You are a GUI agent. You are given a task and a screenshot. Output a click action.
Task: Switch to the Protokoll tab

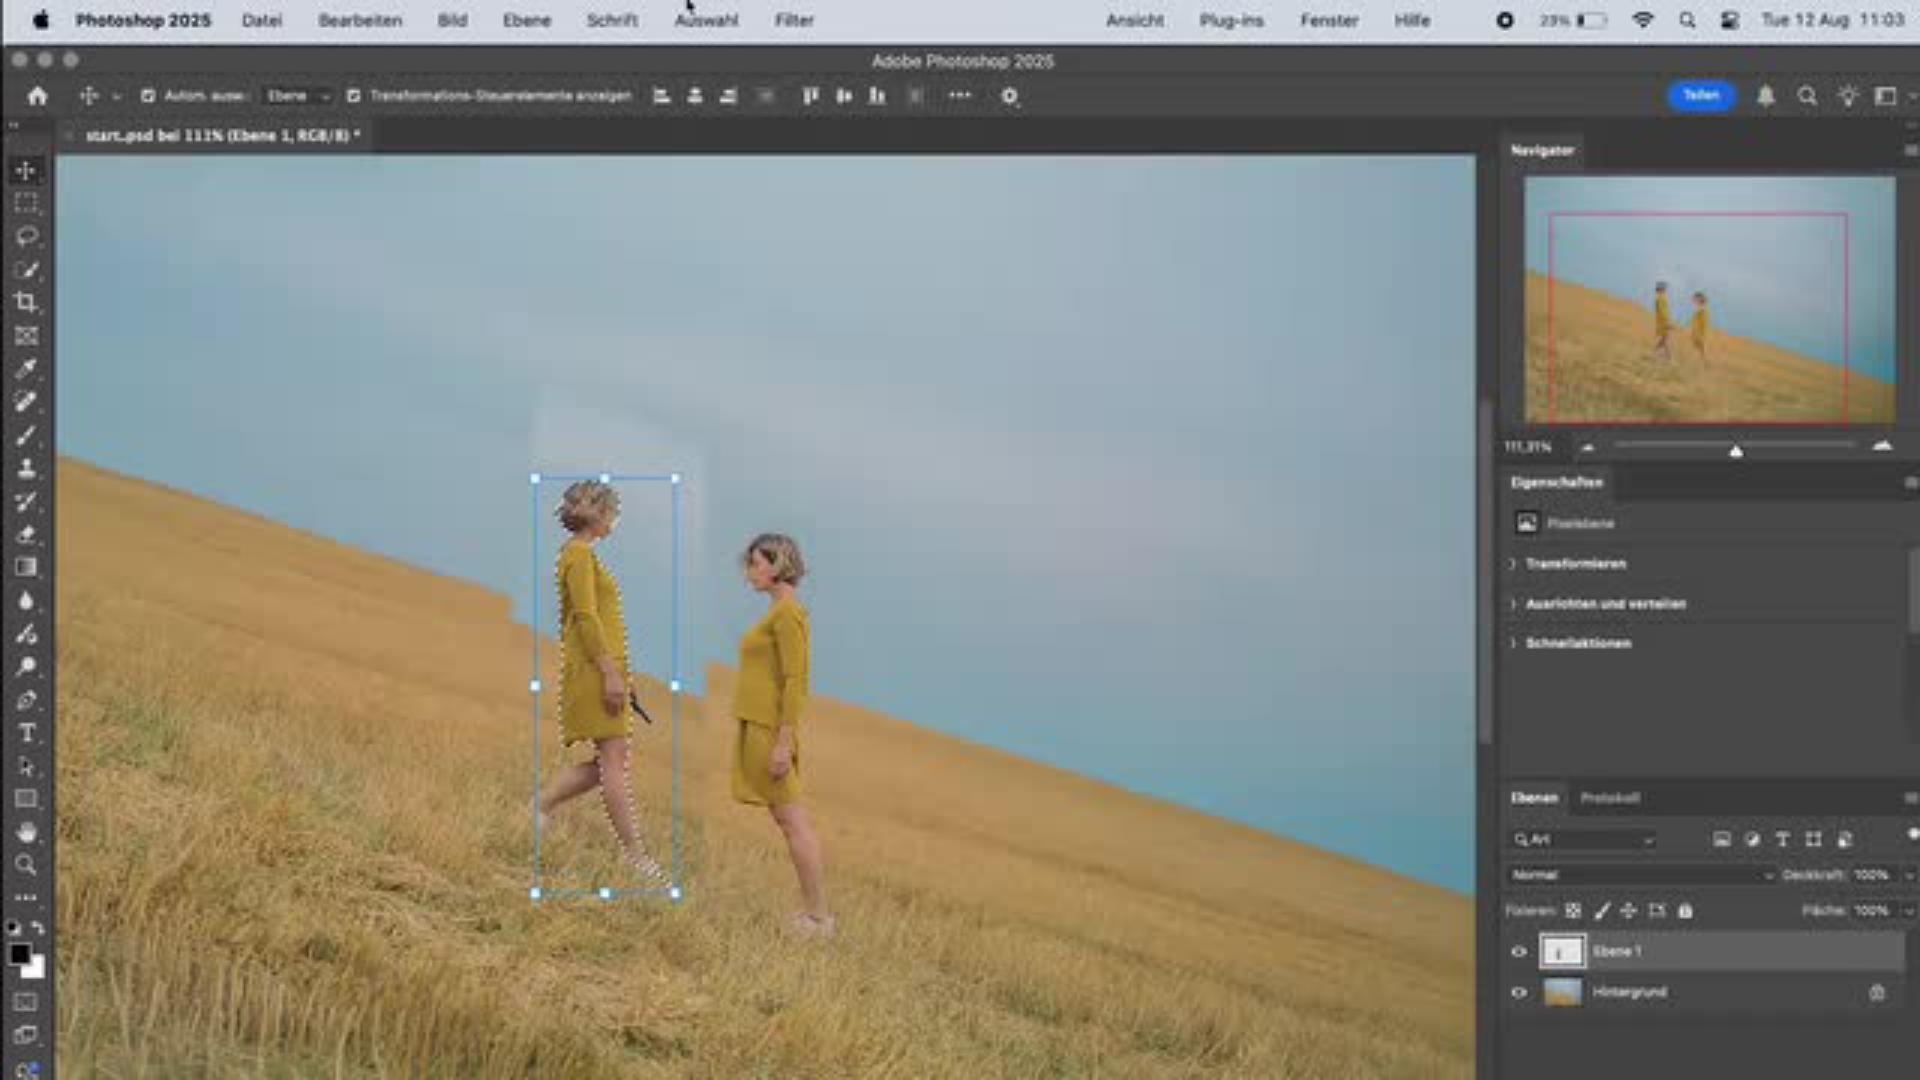1609,798
